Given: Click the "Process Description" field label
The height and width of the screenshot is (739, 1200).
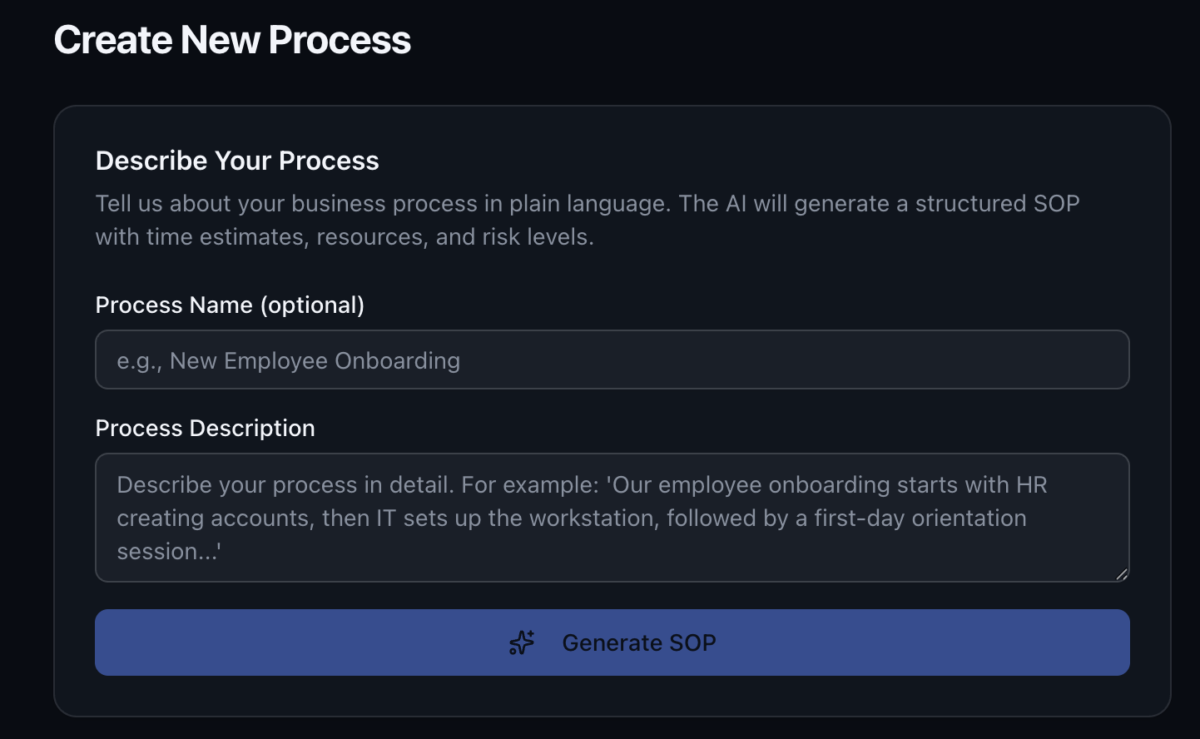Looking at the screenshot, I should [204, 428].
